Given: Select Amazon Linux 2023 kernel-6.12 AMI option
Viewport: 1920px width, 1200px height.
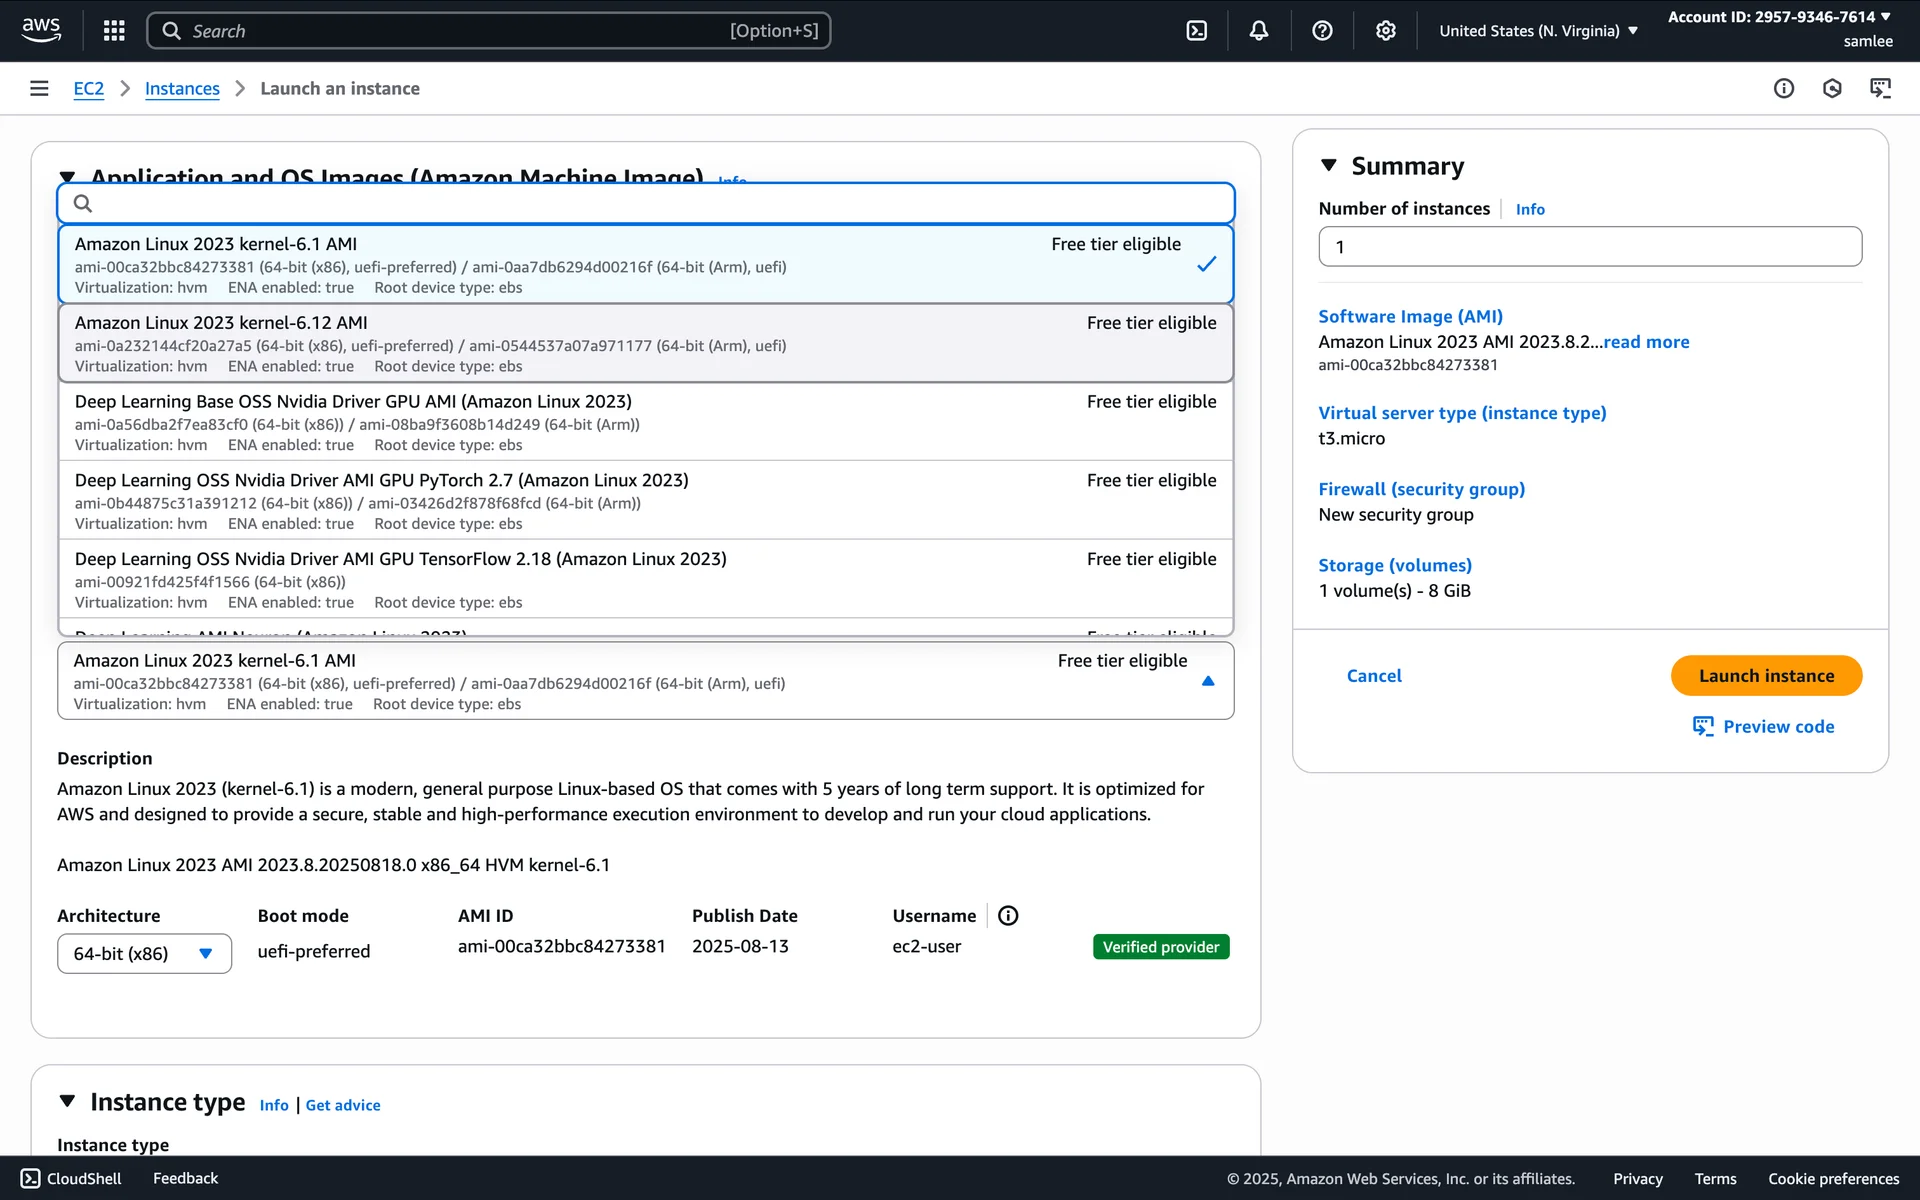Looking at the screenshot, I should coord(645,343).
